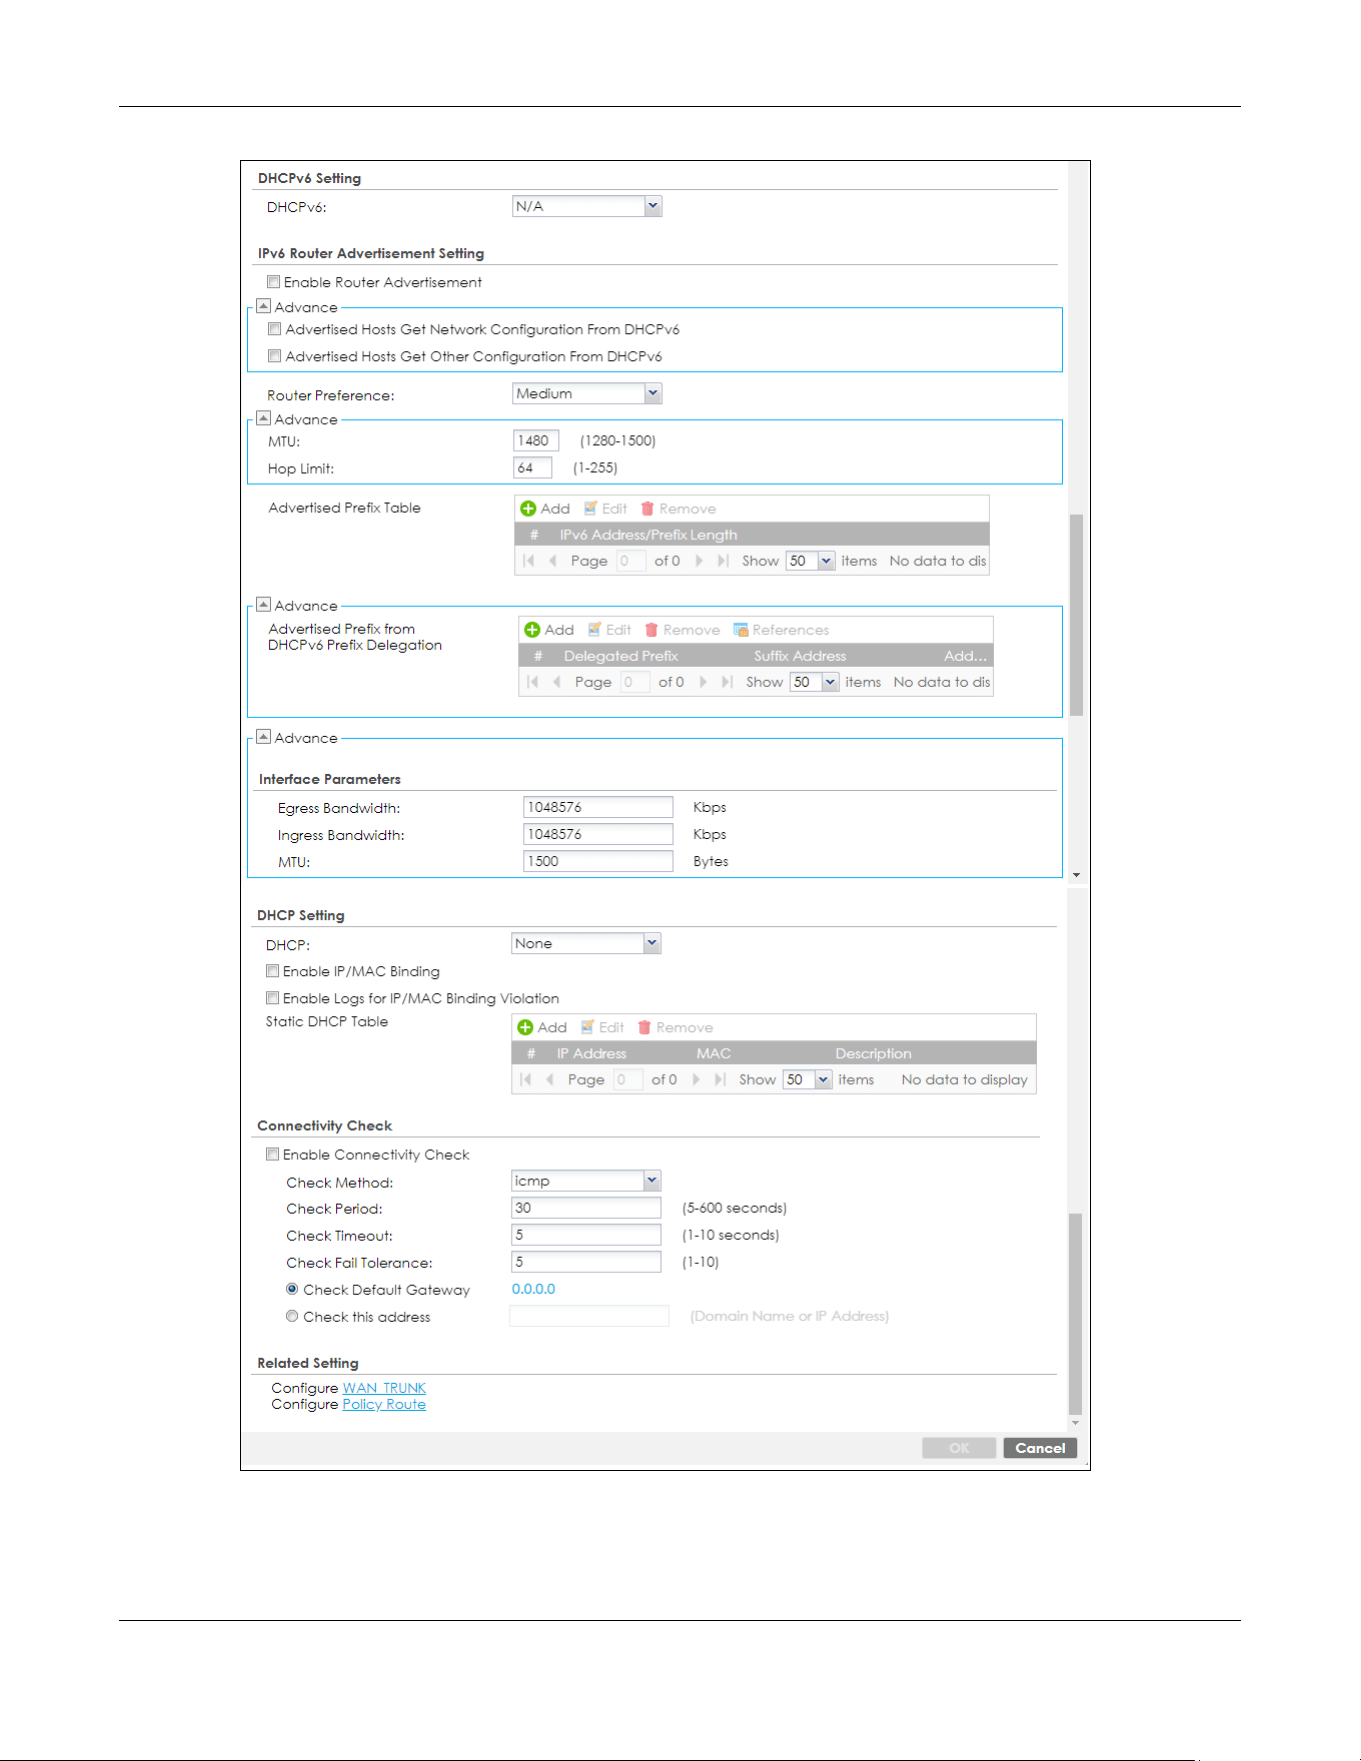Go to previous page in Static DHCP Table
1361x1761 pixels.
[549, 1079]
